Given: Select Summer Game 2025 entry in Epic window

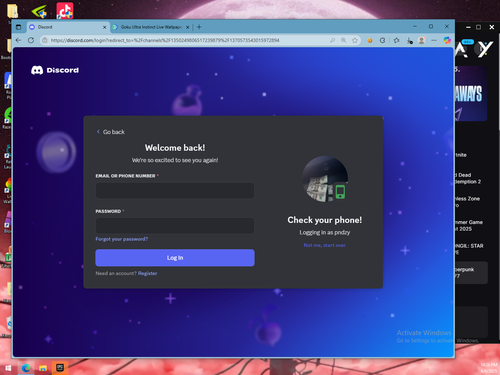Looking at the screenshot, I should point(469,226).
